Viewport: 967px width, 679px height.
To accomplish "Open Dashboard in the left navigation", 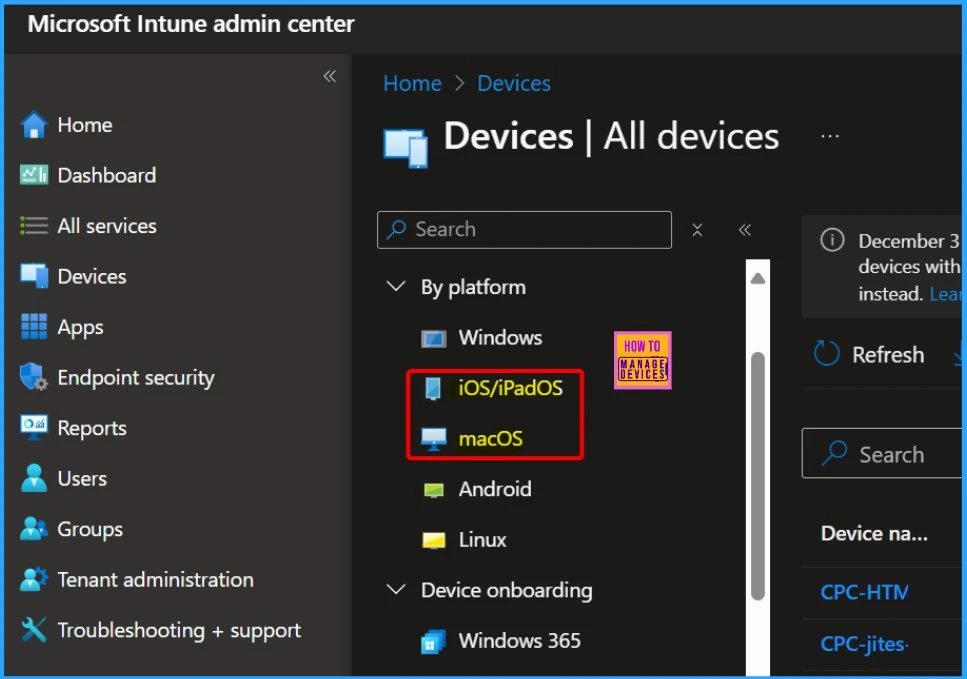I will click(x=107, y=175).
